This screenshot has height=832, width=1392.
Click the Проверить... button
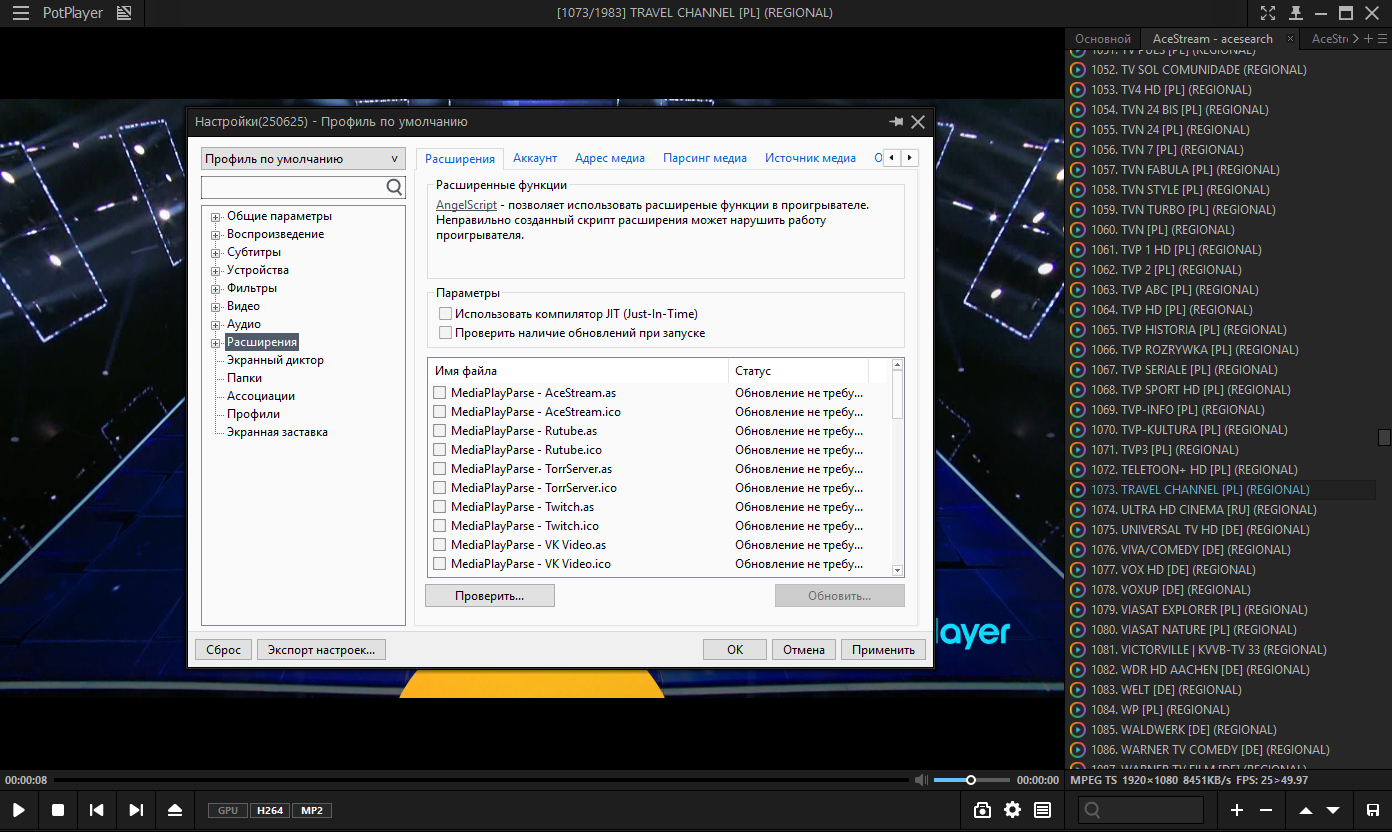click(490, 596)
